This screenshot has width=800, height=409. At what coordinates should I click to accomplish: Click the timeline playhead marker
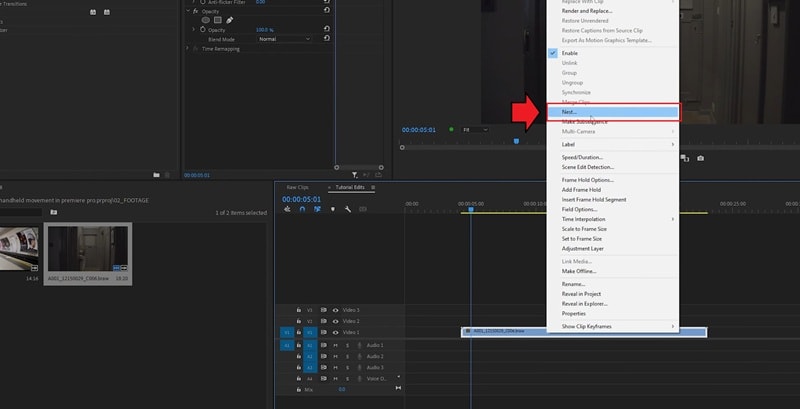(471, 209)
